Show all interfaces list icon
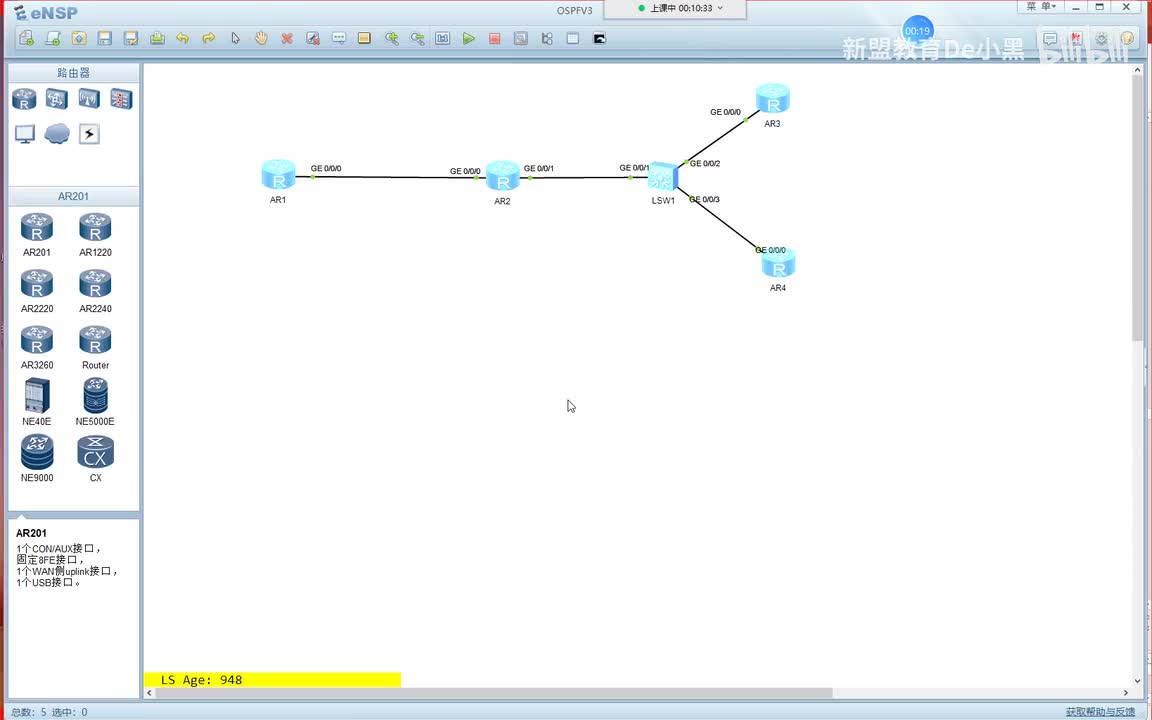Image resolution: width=1152 pixels, height=720 pixels. click(x=547, y=38)
